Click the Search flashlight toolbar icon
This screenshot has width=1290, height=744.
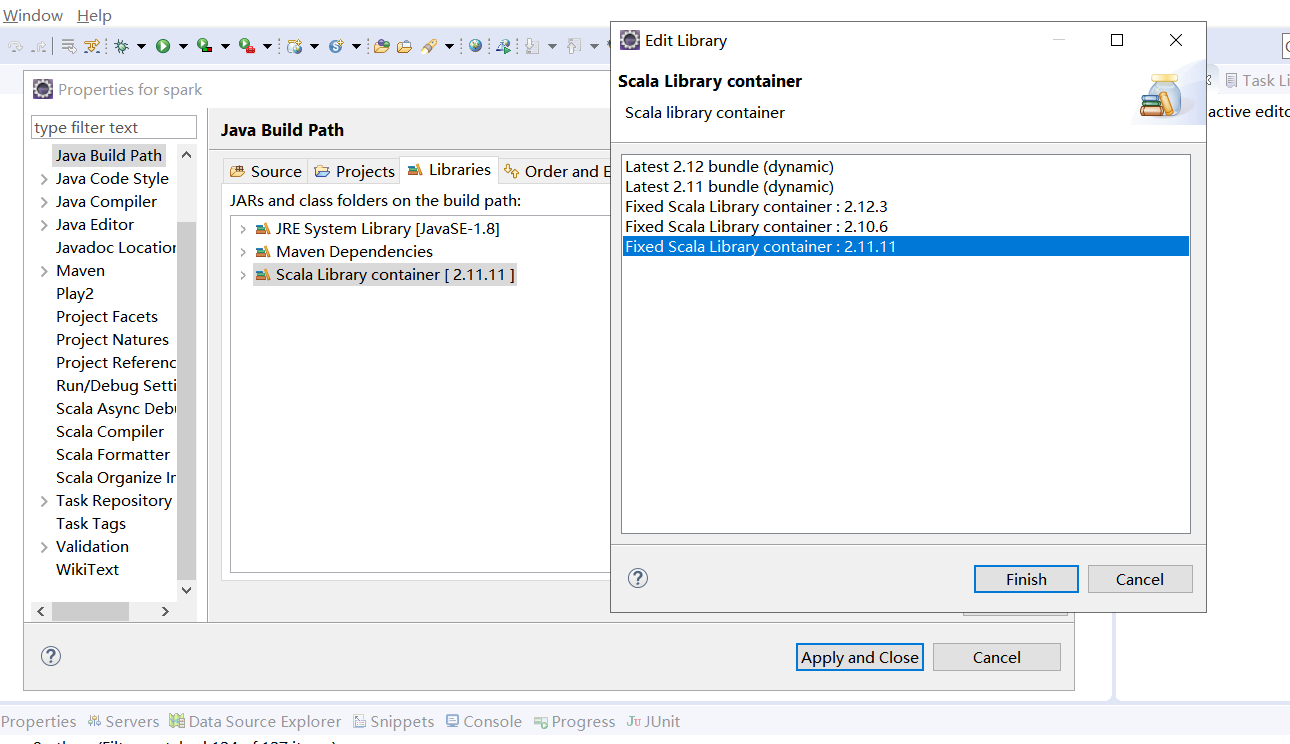pyautogui.click(x=429, y=46)
